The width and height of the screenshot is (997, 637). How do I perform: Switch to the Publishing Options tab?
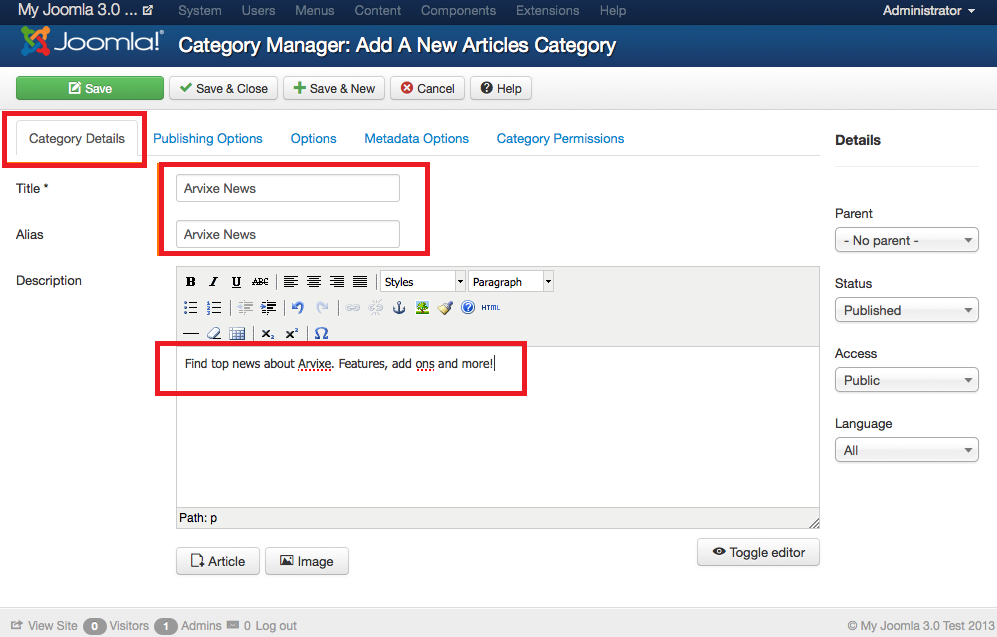[x=208, y=139]
